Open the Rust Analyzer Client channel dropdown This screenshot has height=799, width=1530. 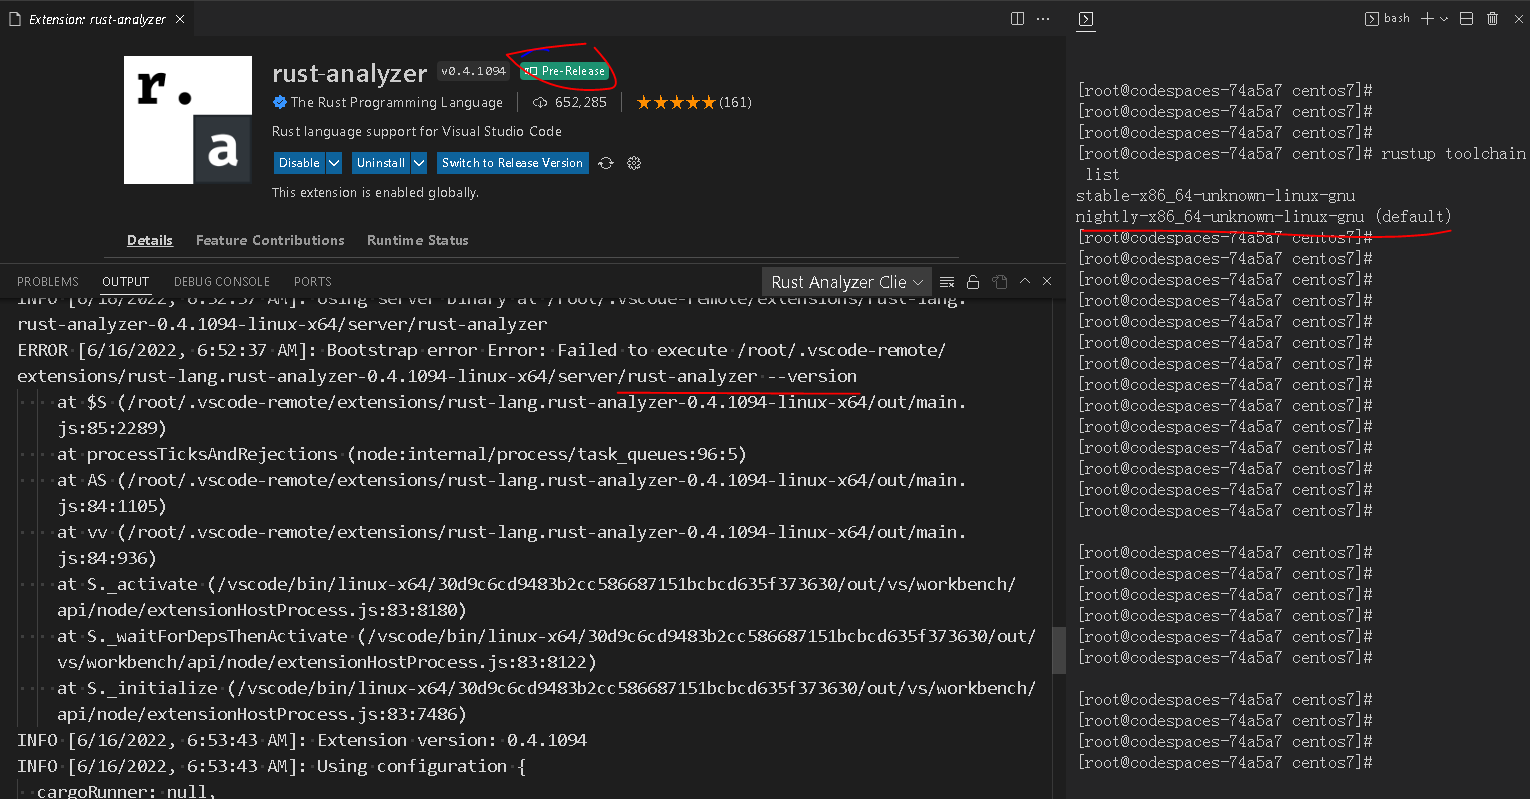click(x=845, y=281)
